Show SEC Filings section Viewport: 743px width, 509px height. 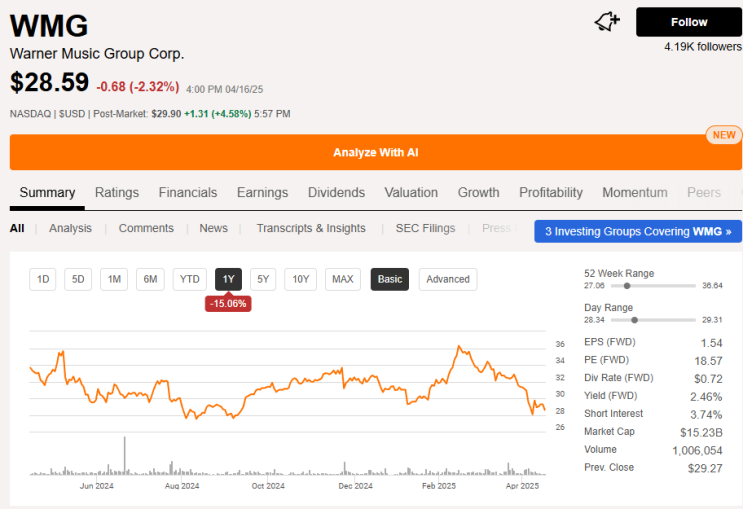click(425, 228)
